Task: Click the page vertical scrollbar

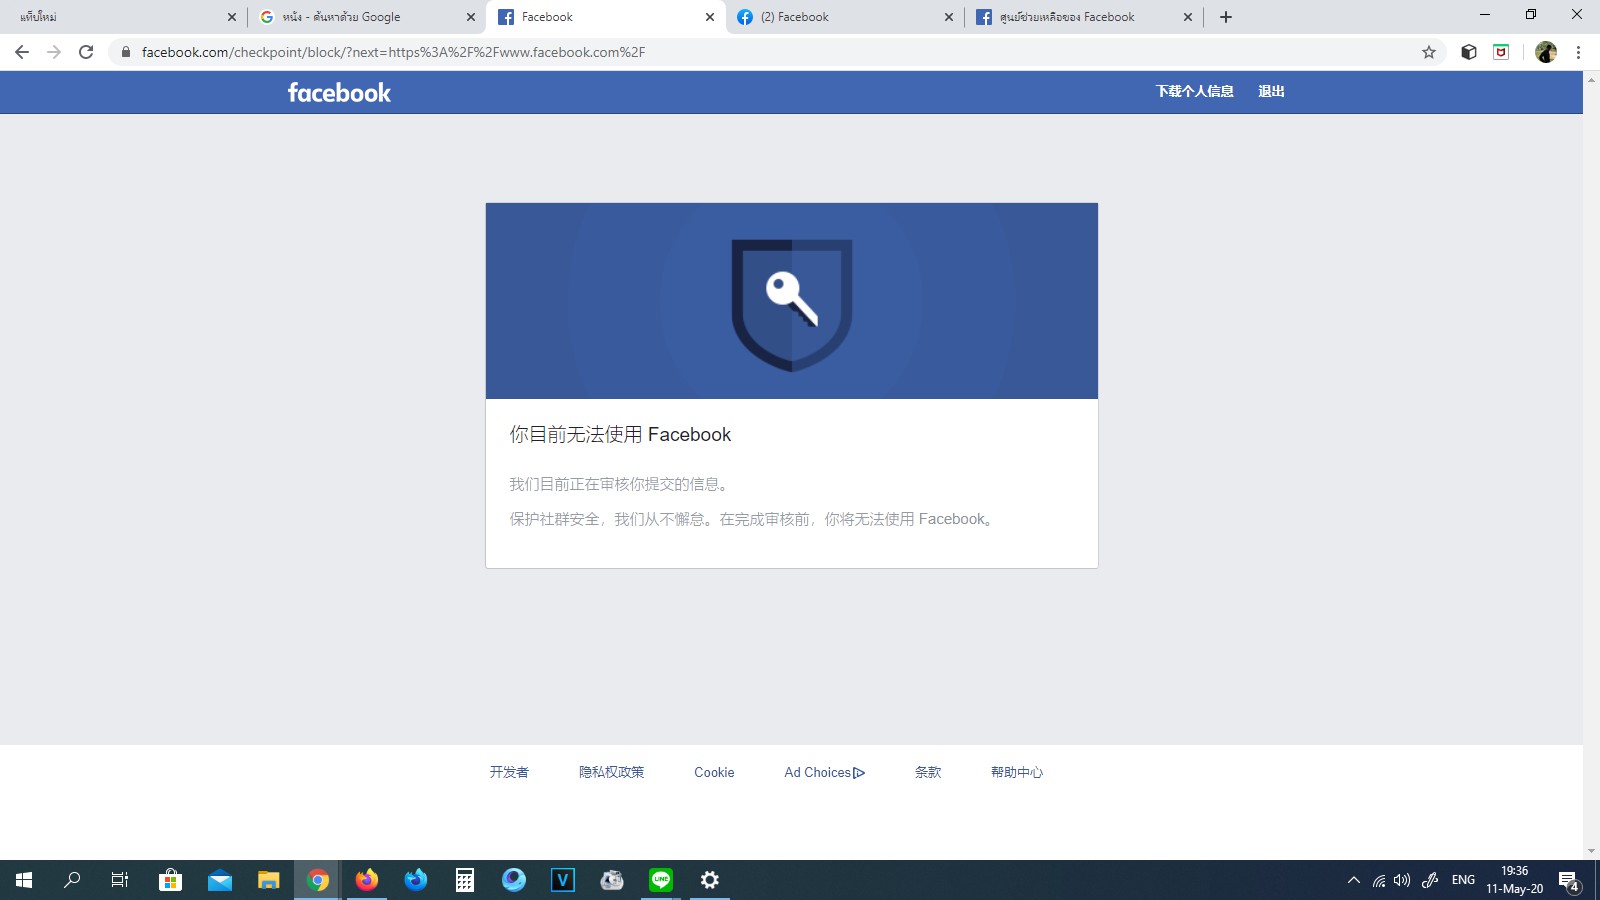Action: pos(1591,465)
